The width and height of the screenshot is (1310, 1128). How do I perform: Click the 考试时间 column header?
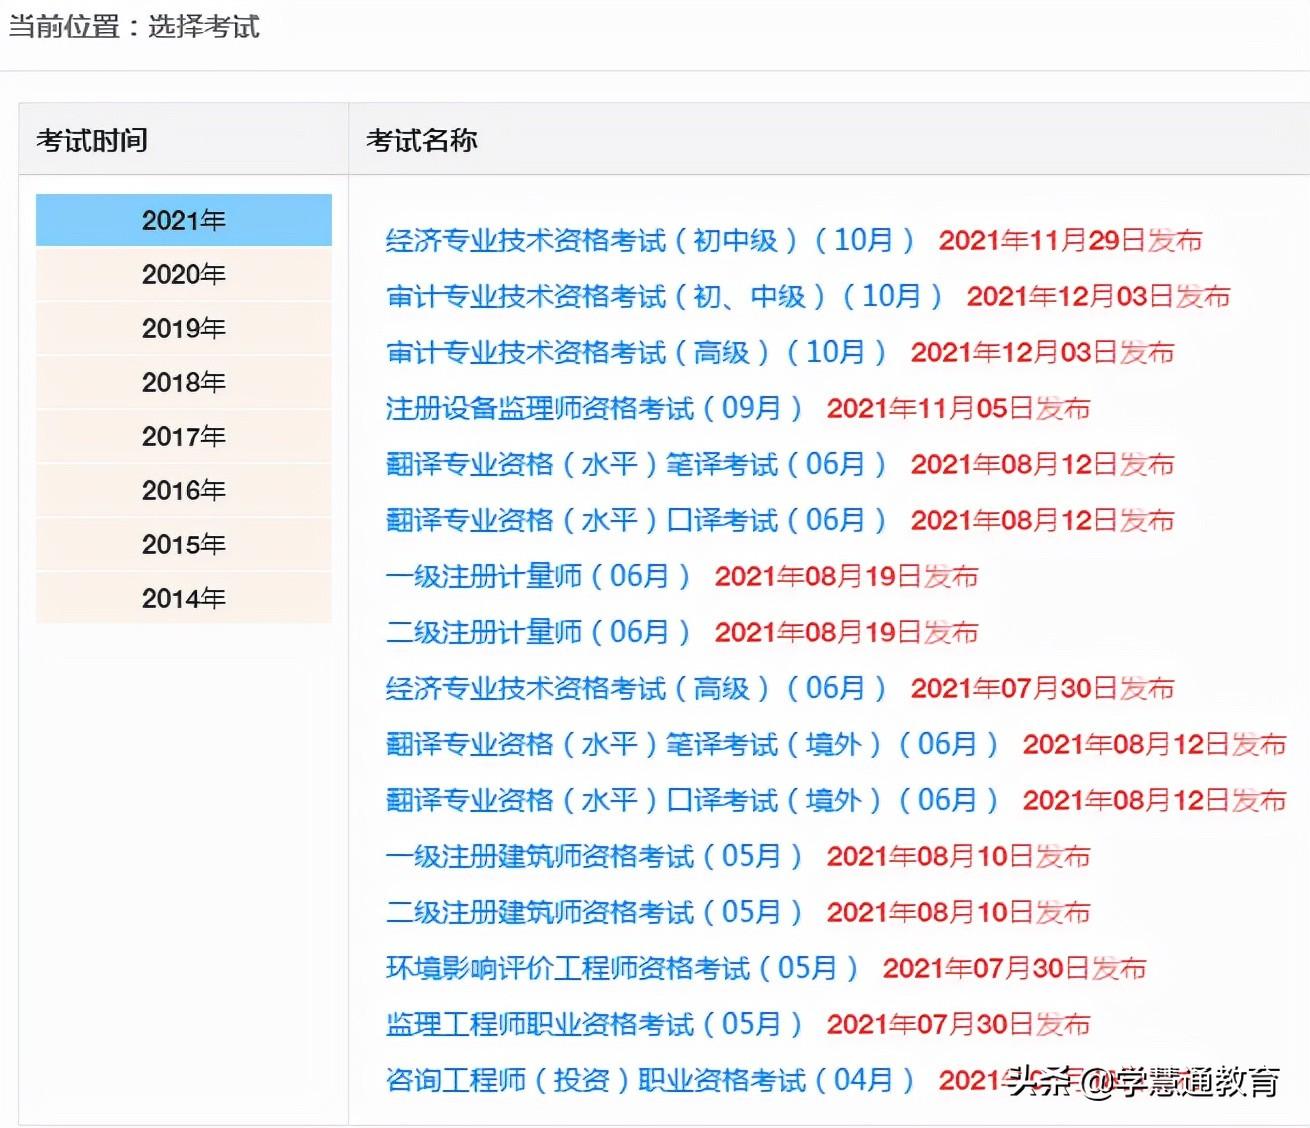[x=92, y=140]
